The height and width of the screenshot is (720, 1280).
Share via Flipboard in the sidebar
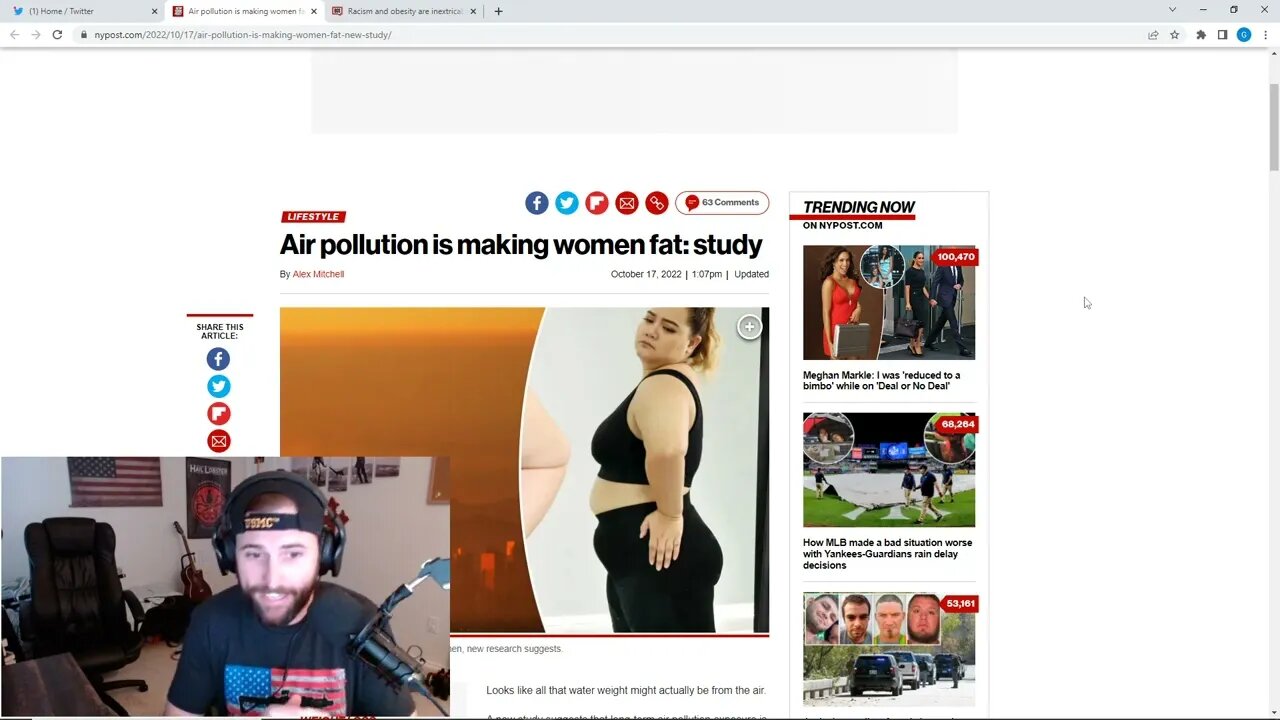pyautogui.click(x=218, y=413)
